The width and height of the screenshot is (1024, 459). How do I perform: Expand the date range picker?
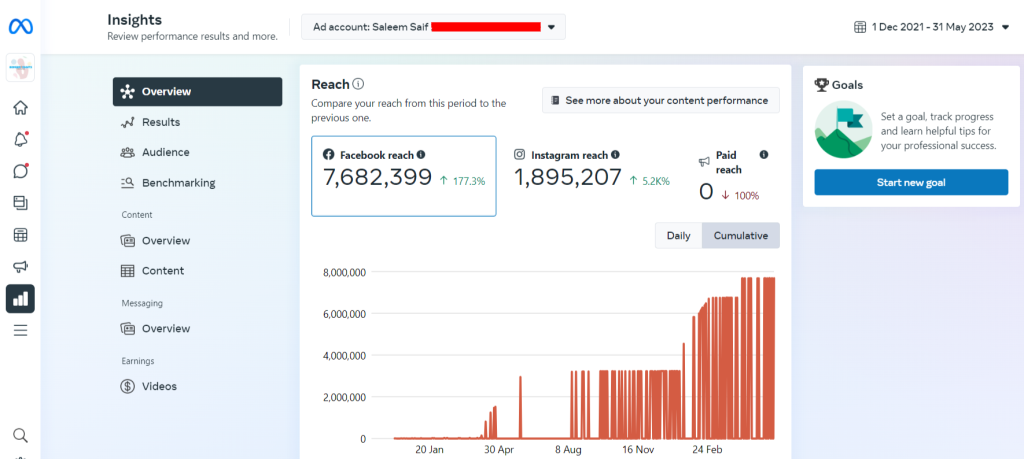(x=931, y=27)
